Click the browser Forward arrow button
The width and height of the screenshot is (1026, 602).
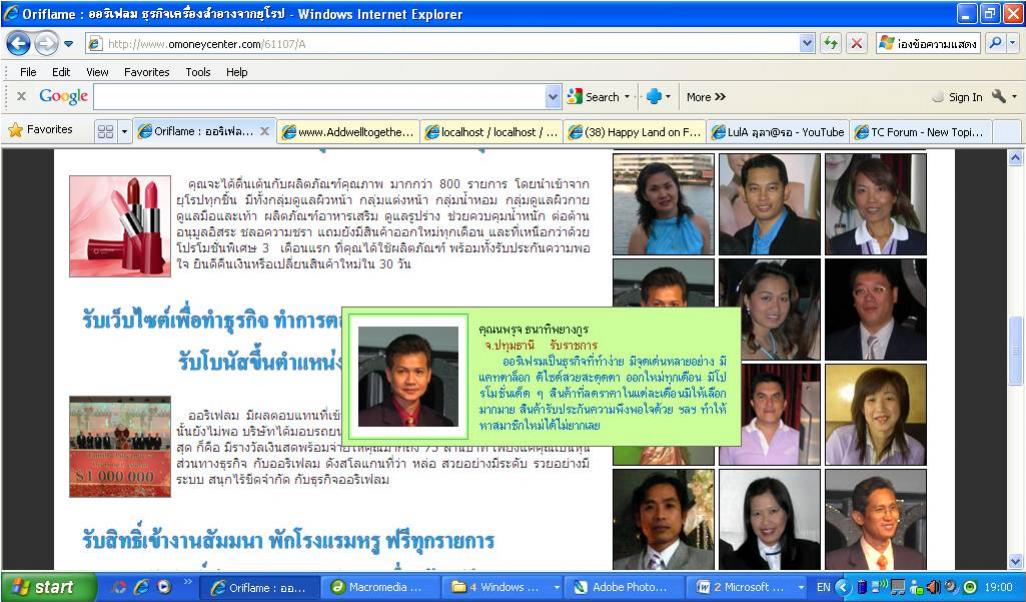(x=46, y=44)
